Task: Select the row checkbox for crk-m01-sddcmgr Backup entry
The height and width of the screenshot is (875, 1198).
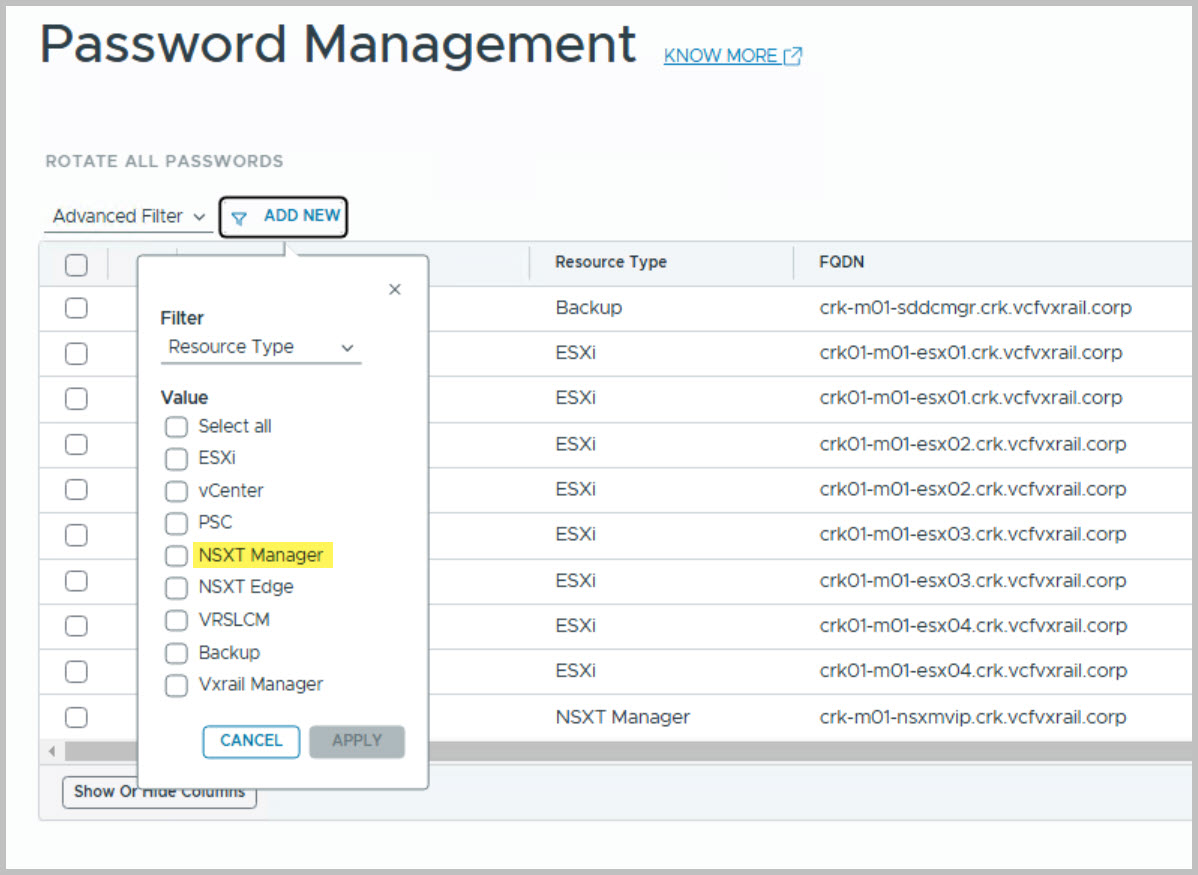Action: pos(76,308)
